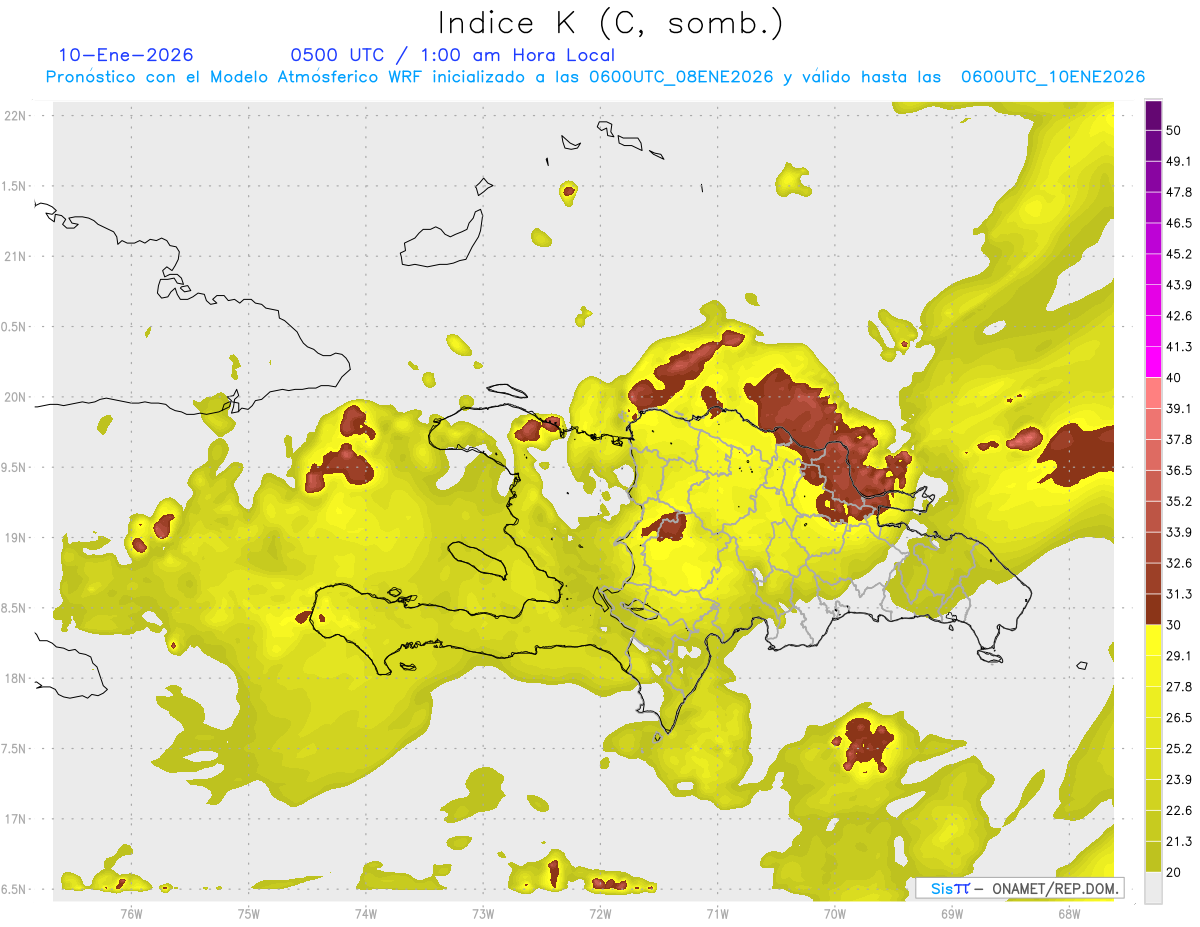Pick the grey colorbar swatch below 20

click(x=1153, y=887)
